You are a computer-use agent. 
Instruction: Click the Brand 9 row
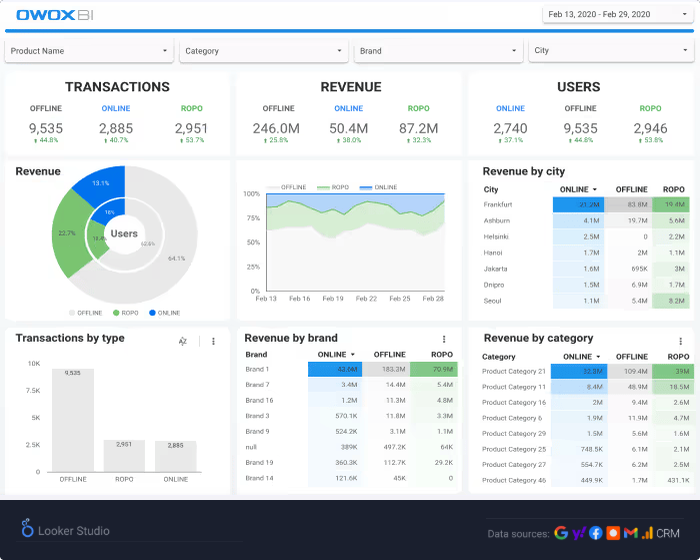click(351, 431)
